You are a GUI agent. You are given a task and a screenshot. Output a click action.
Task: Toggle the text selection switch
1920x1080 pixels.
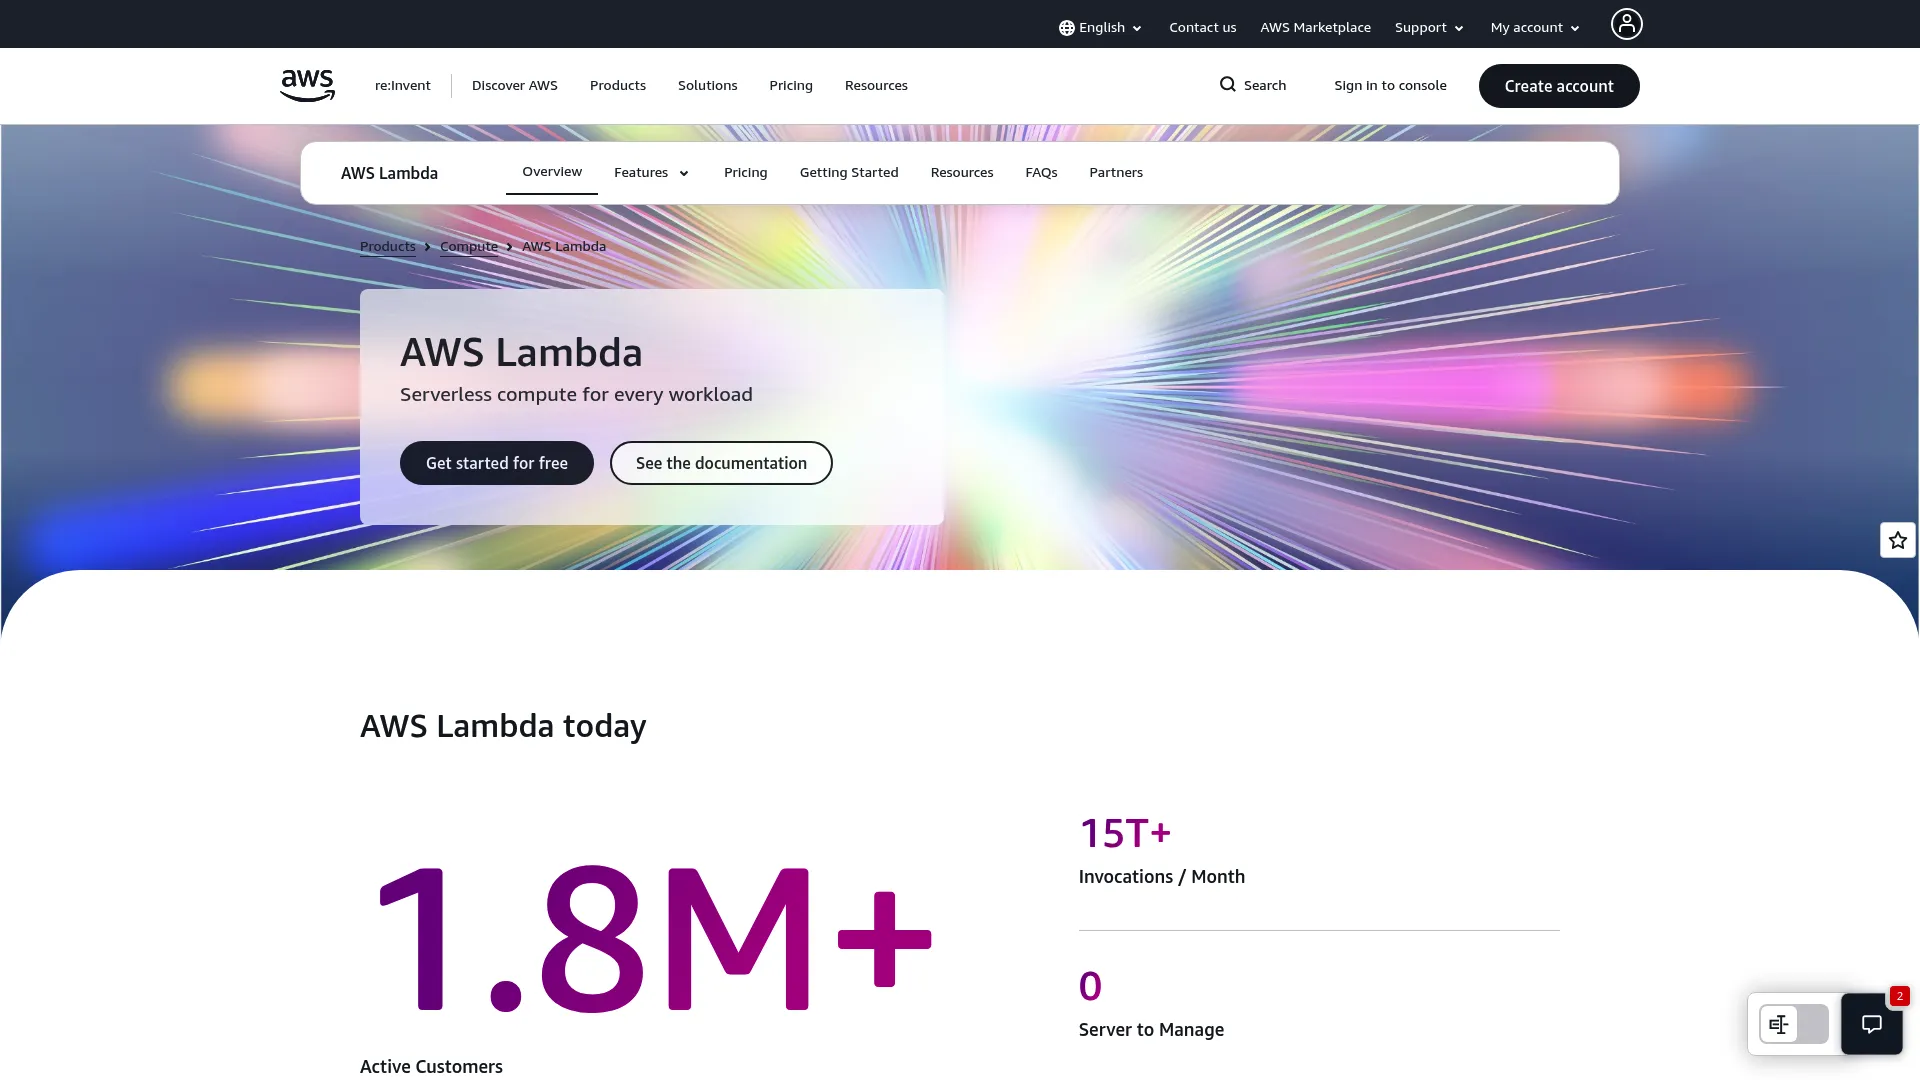tap(1794, 1024)
